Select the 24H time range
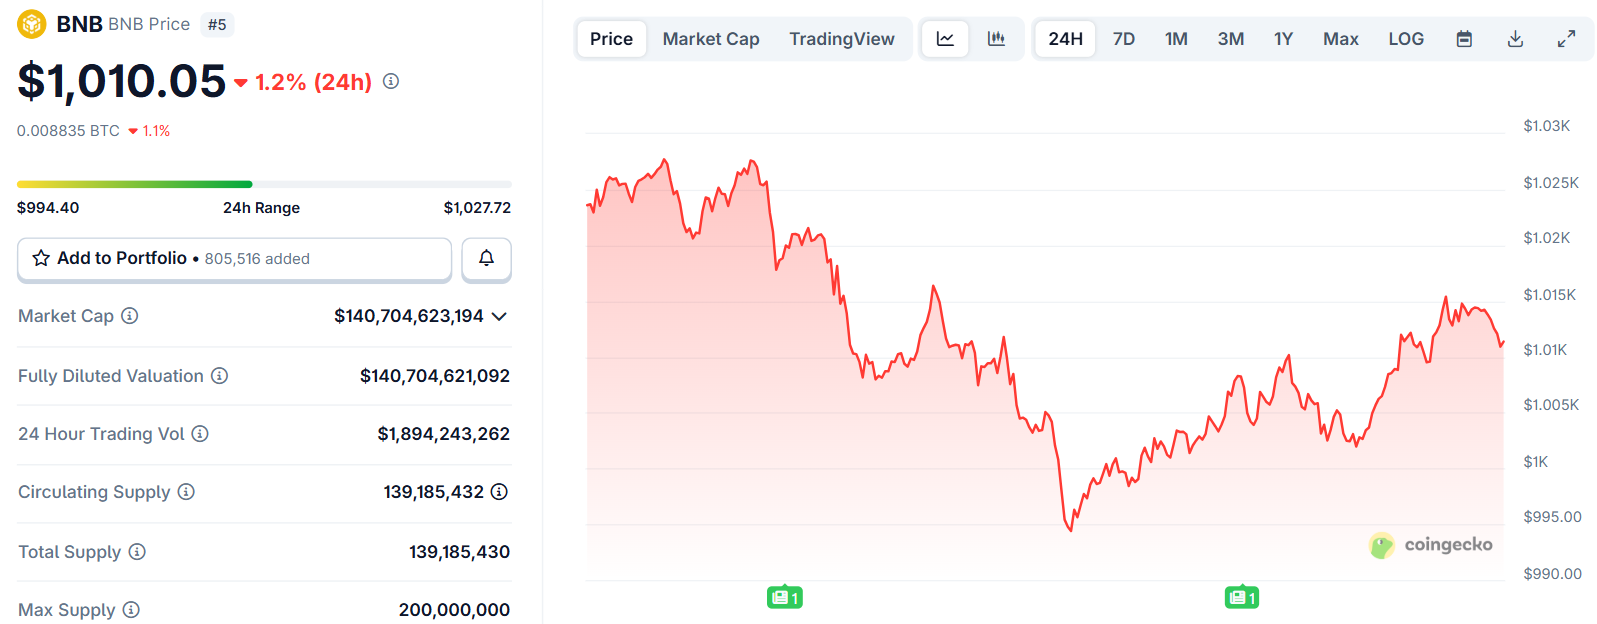Viewport: 1597px width, 624px height. click(x=1065, y=39)
